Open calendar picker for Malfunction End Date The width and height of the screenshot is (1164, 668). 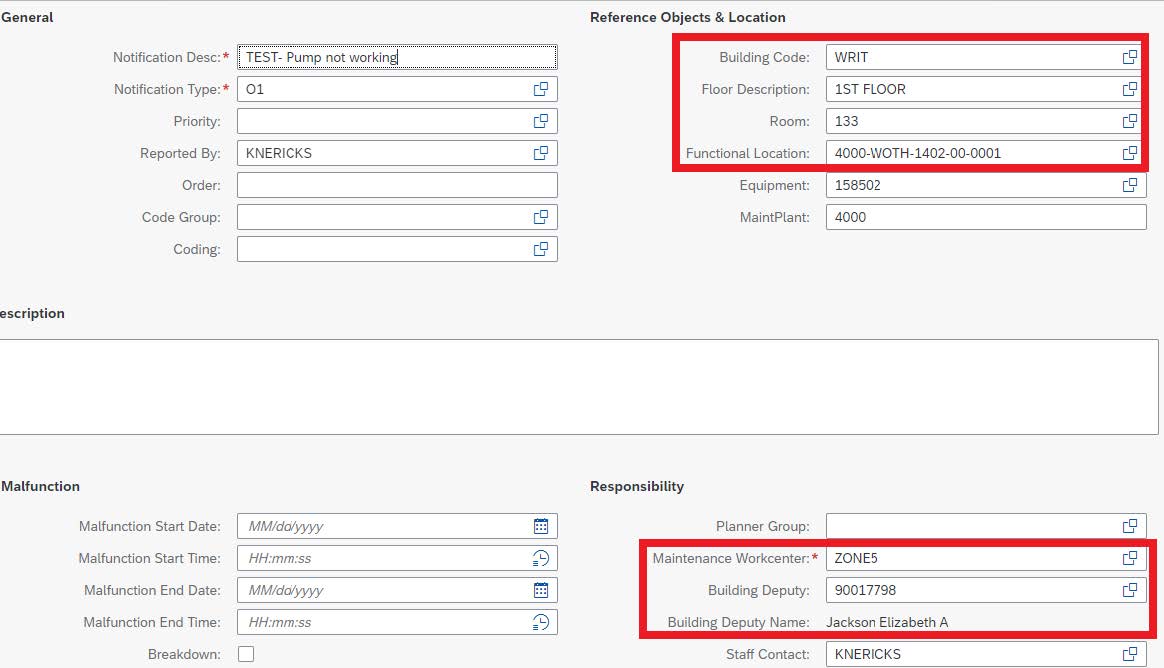(x=540, y=590)
